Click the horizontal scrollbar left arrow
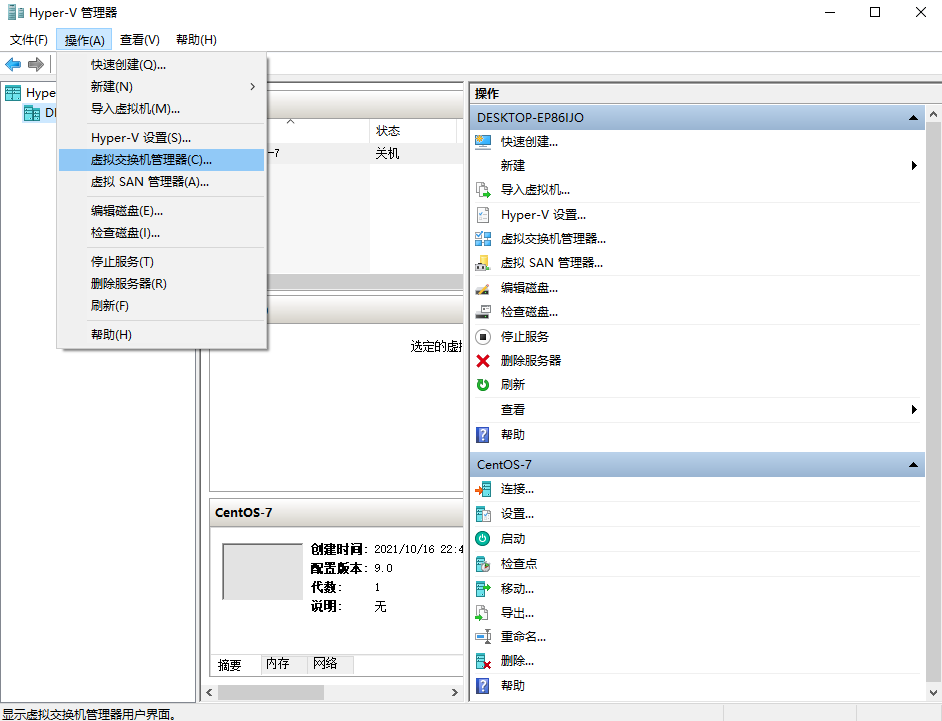Viewport: 942px width, 721px height. (x=210, y=693)
